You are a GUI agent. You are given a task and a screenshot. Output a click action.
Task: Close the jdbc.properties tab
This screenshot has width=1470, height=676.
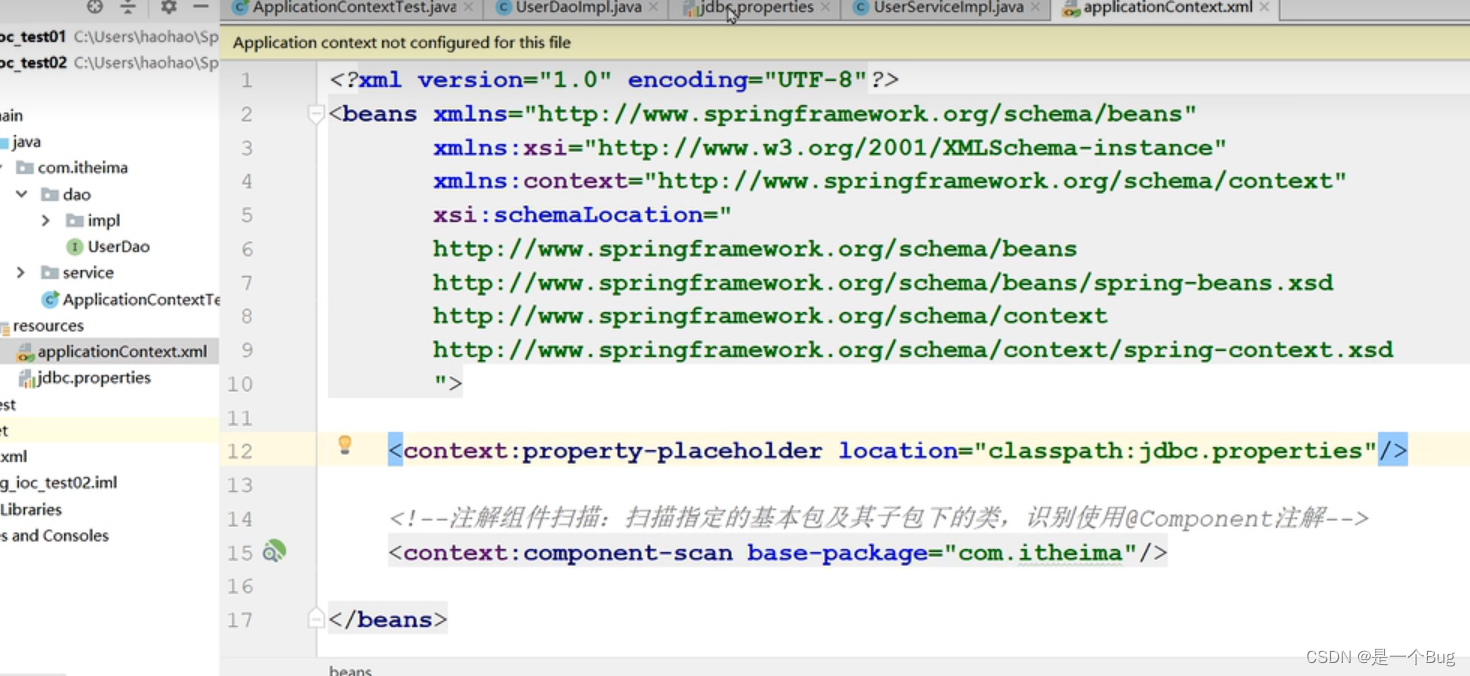[825, 7]
